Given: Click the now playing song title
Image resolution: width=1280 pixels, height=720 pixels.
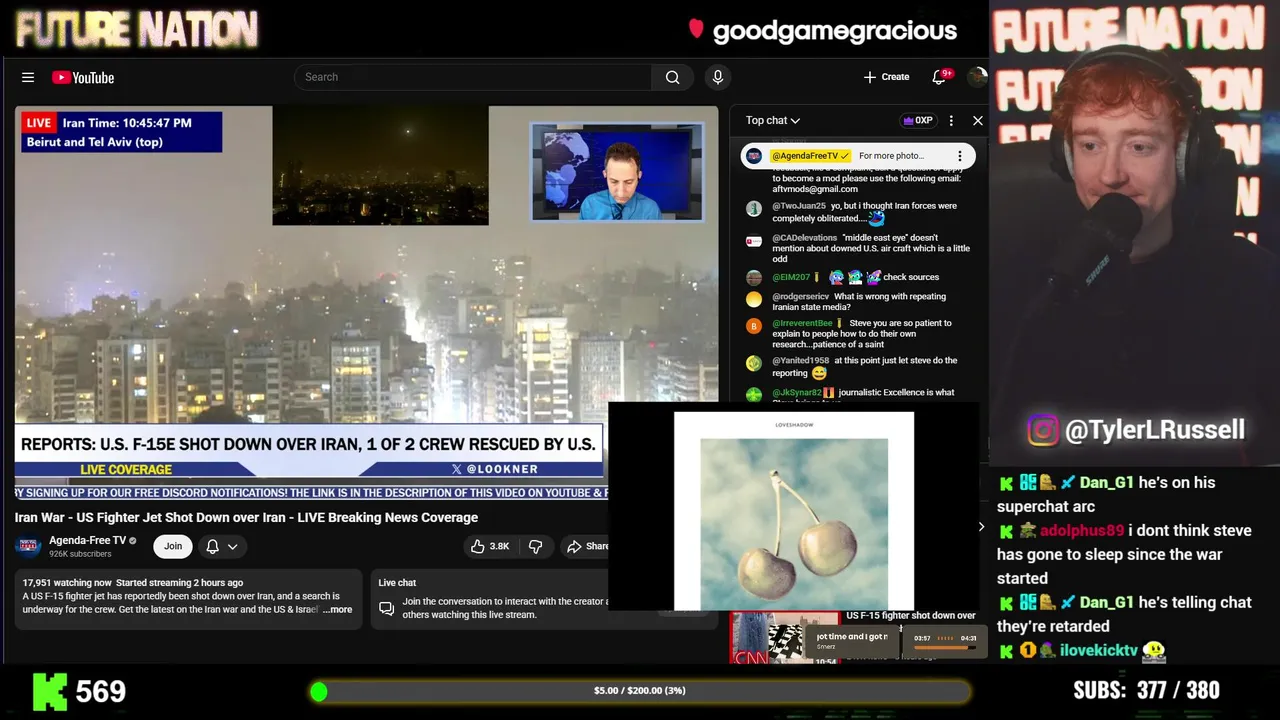Looking at the screenshot, I should point(851,637).
